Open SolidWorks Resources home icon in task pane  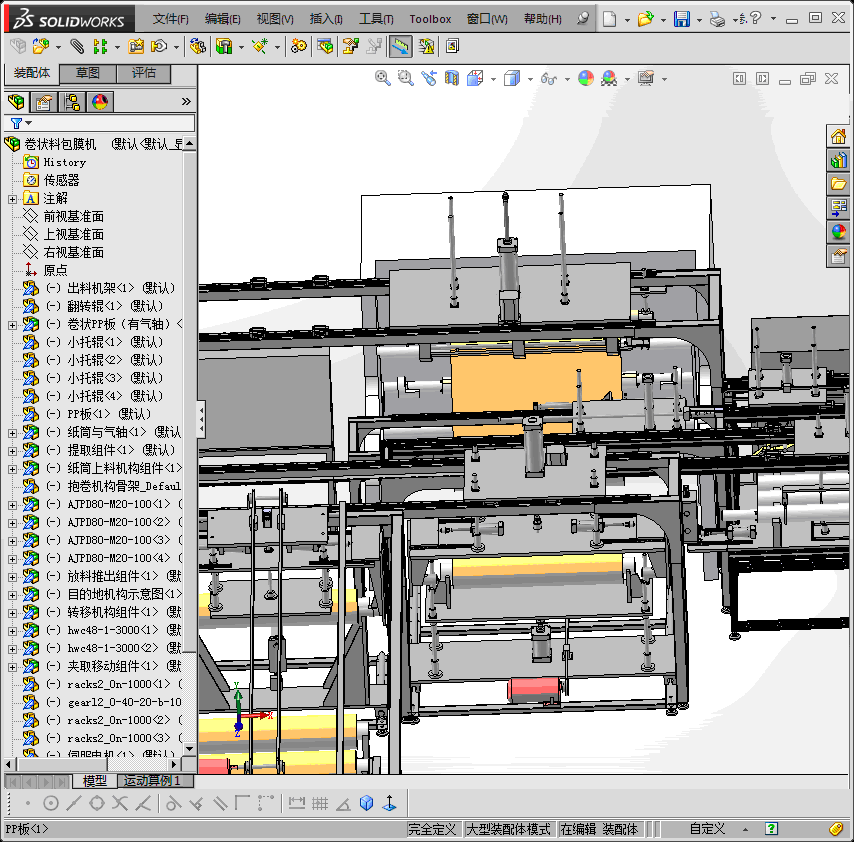coord(838,136)
